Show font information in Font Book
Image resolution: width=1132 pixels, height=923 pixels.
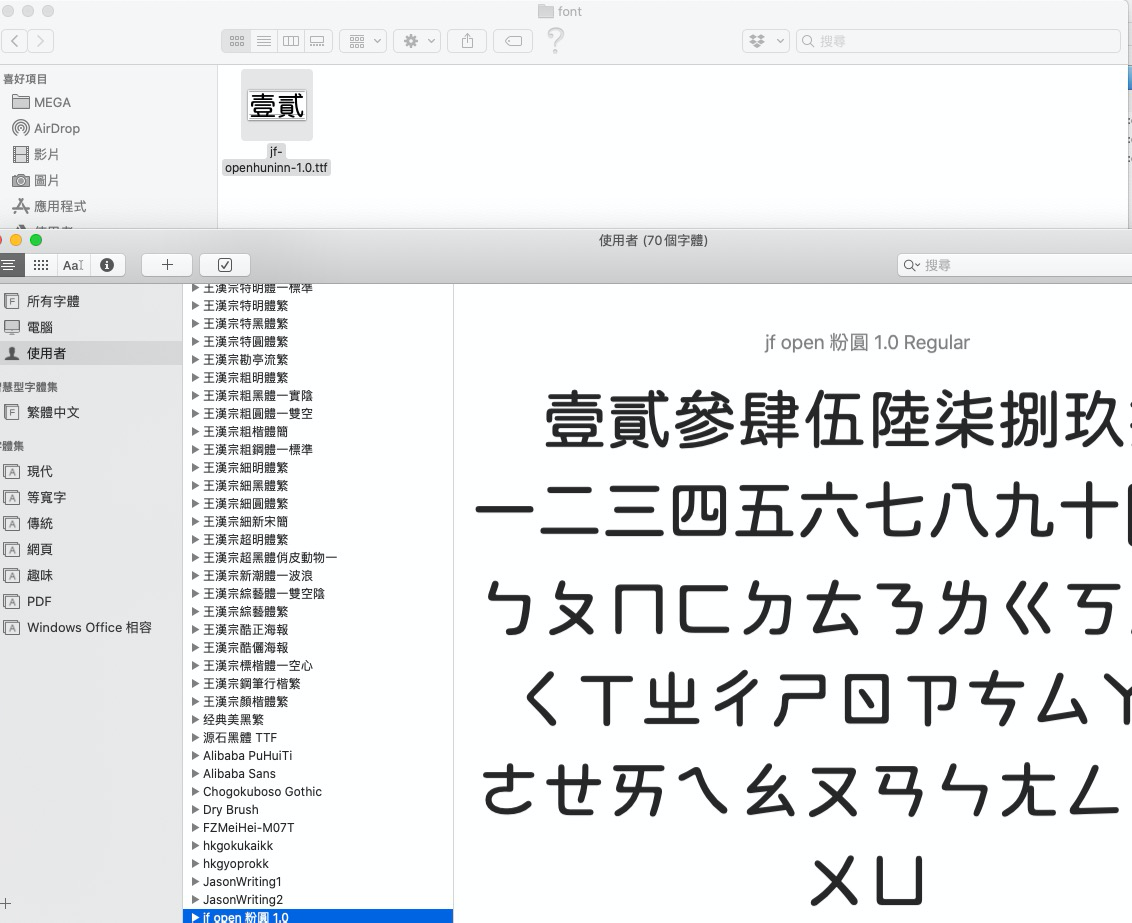pos(107,265)
